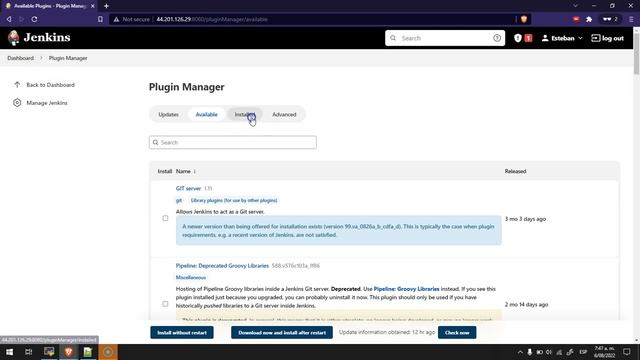
Task: Check Pipeline: Deprecated Groovy Libraries checkbox
Action: pyautogui.click(x=165, y=304)
